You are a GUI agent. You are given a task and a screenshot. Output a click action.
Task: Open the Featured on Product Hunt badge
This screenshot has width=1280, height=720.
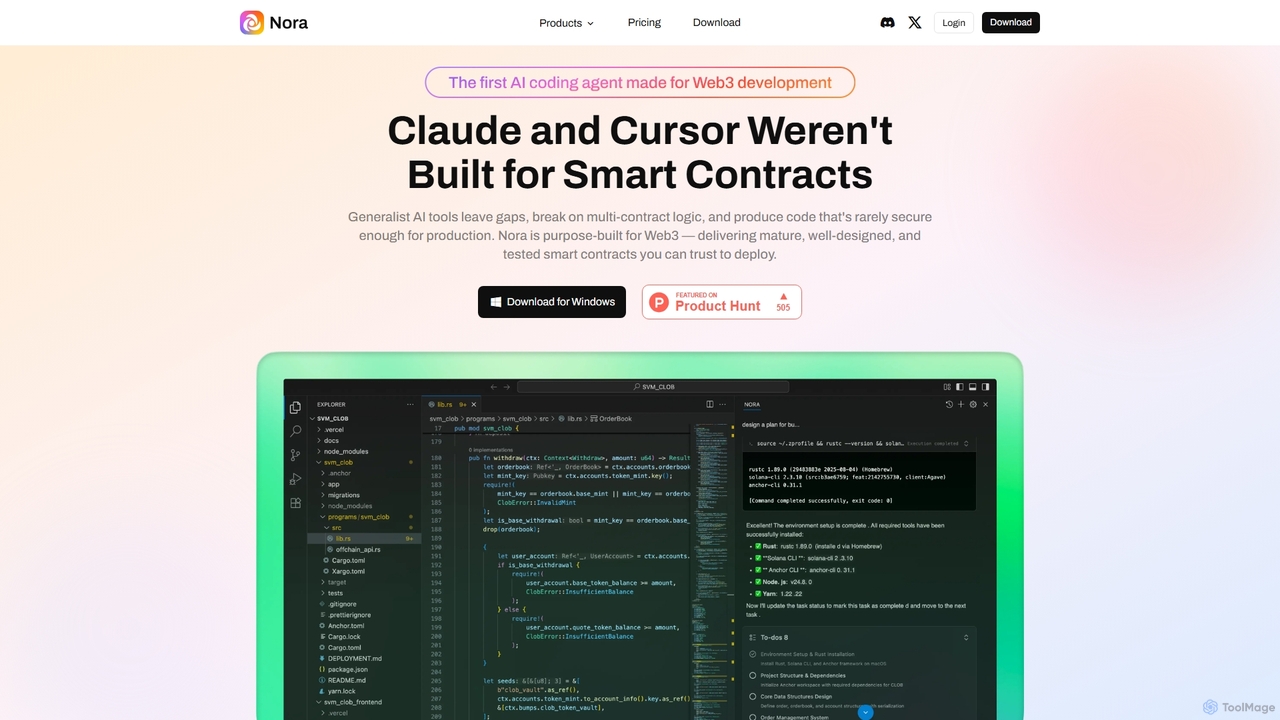click(x=722, y=302)
